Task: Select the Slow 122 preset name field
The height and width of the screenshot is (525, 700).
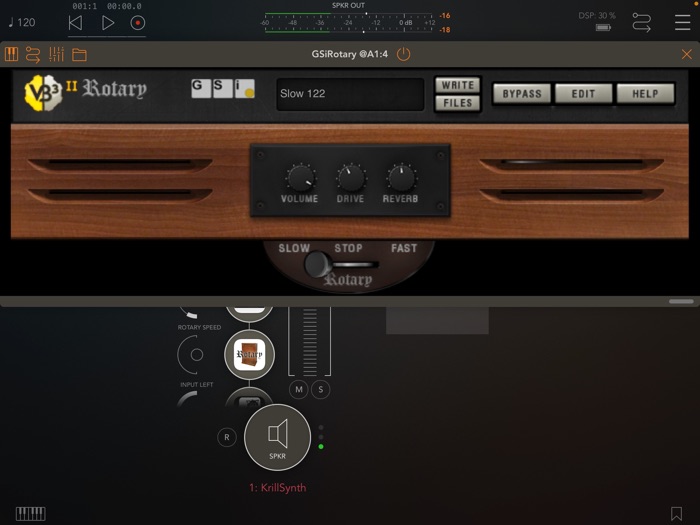Action: click(350, 94)
